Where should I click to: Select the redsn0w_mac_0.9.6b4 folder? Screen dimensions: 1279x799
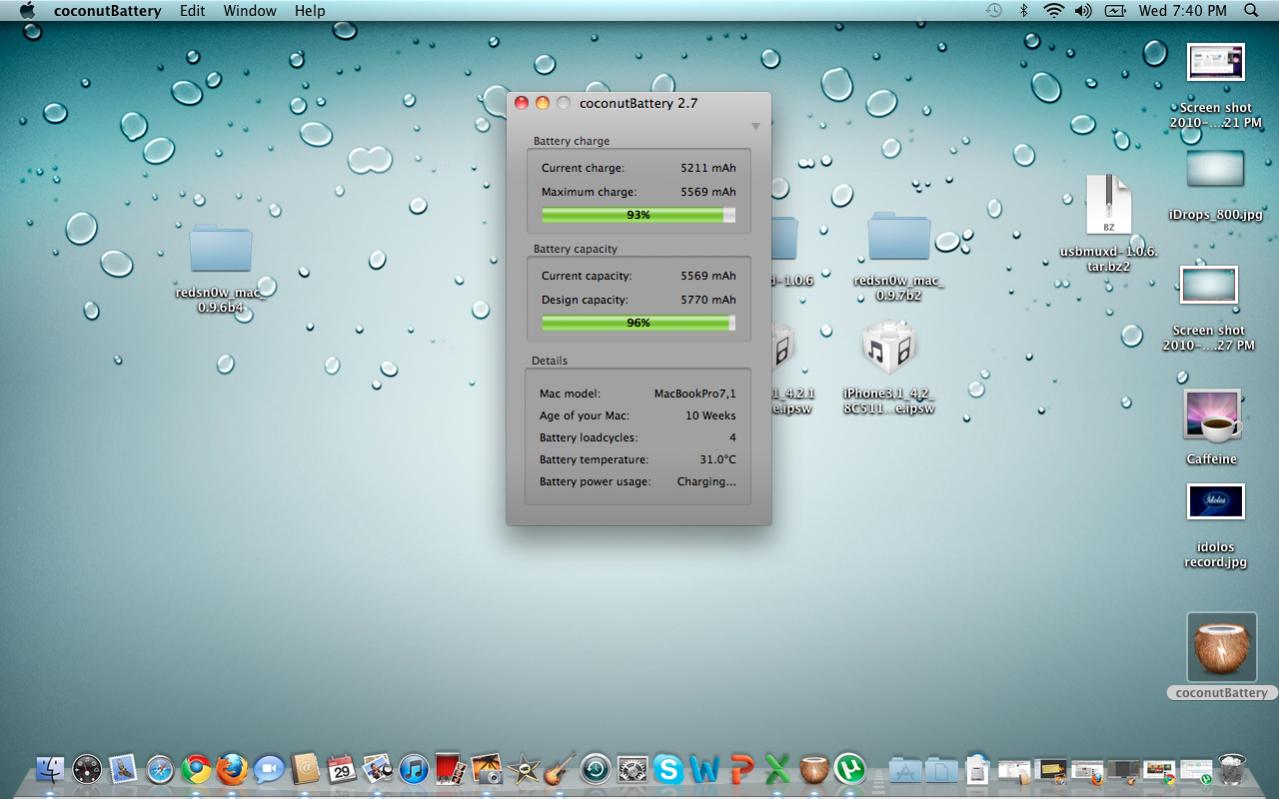point(220,248)
